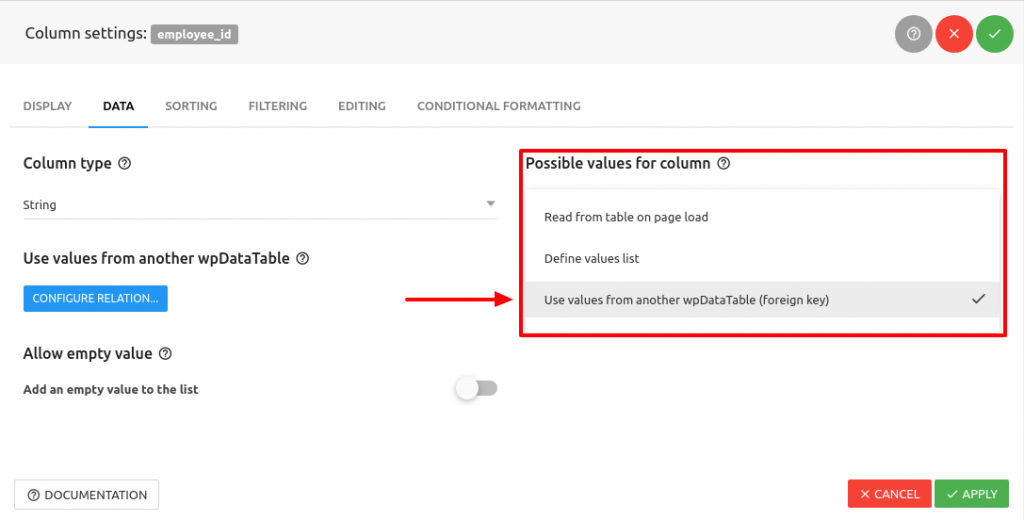Click the red Cancel button
The width and height of the screenshot is (1024, 520).
(889, 494)
